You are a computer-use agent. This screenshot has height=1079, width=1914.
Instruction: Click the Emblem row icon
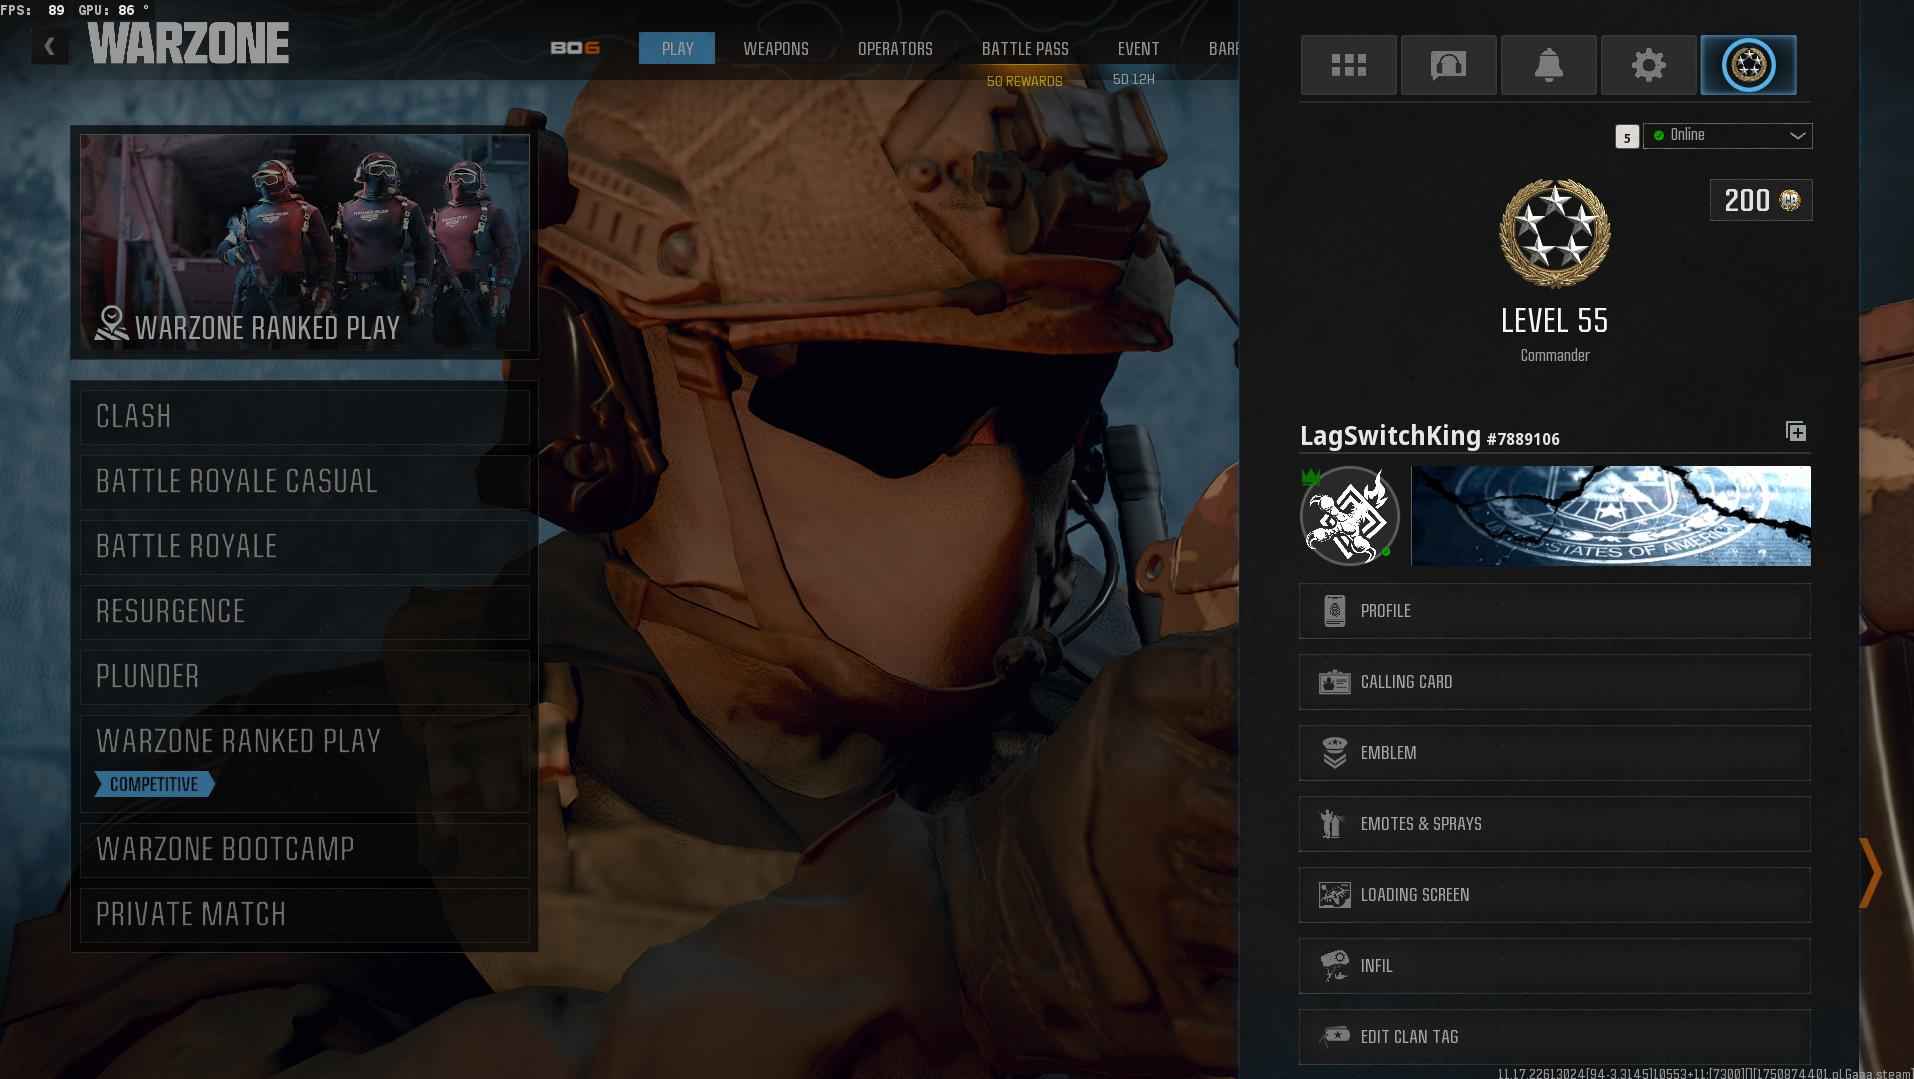(x=1334, y=753)
